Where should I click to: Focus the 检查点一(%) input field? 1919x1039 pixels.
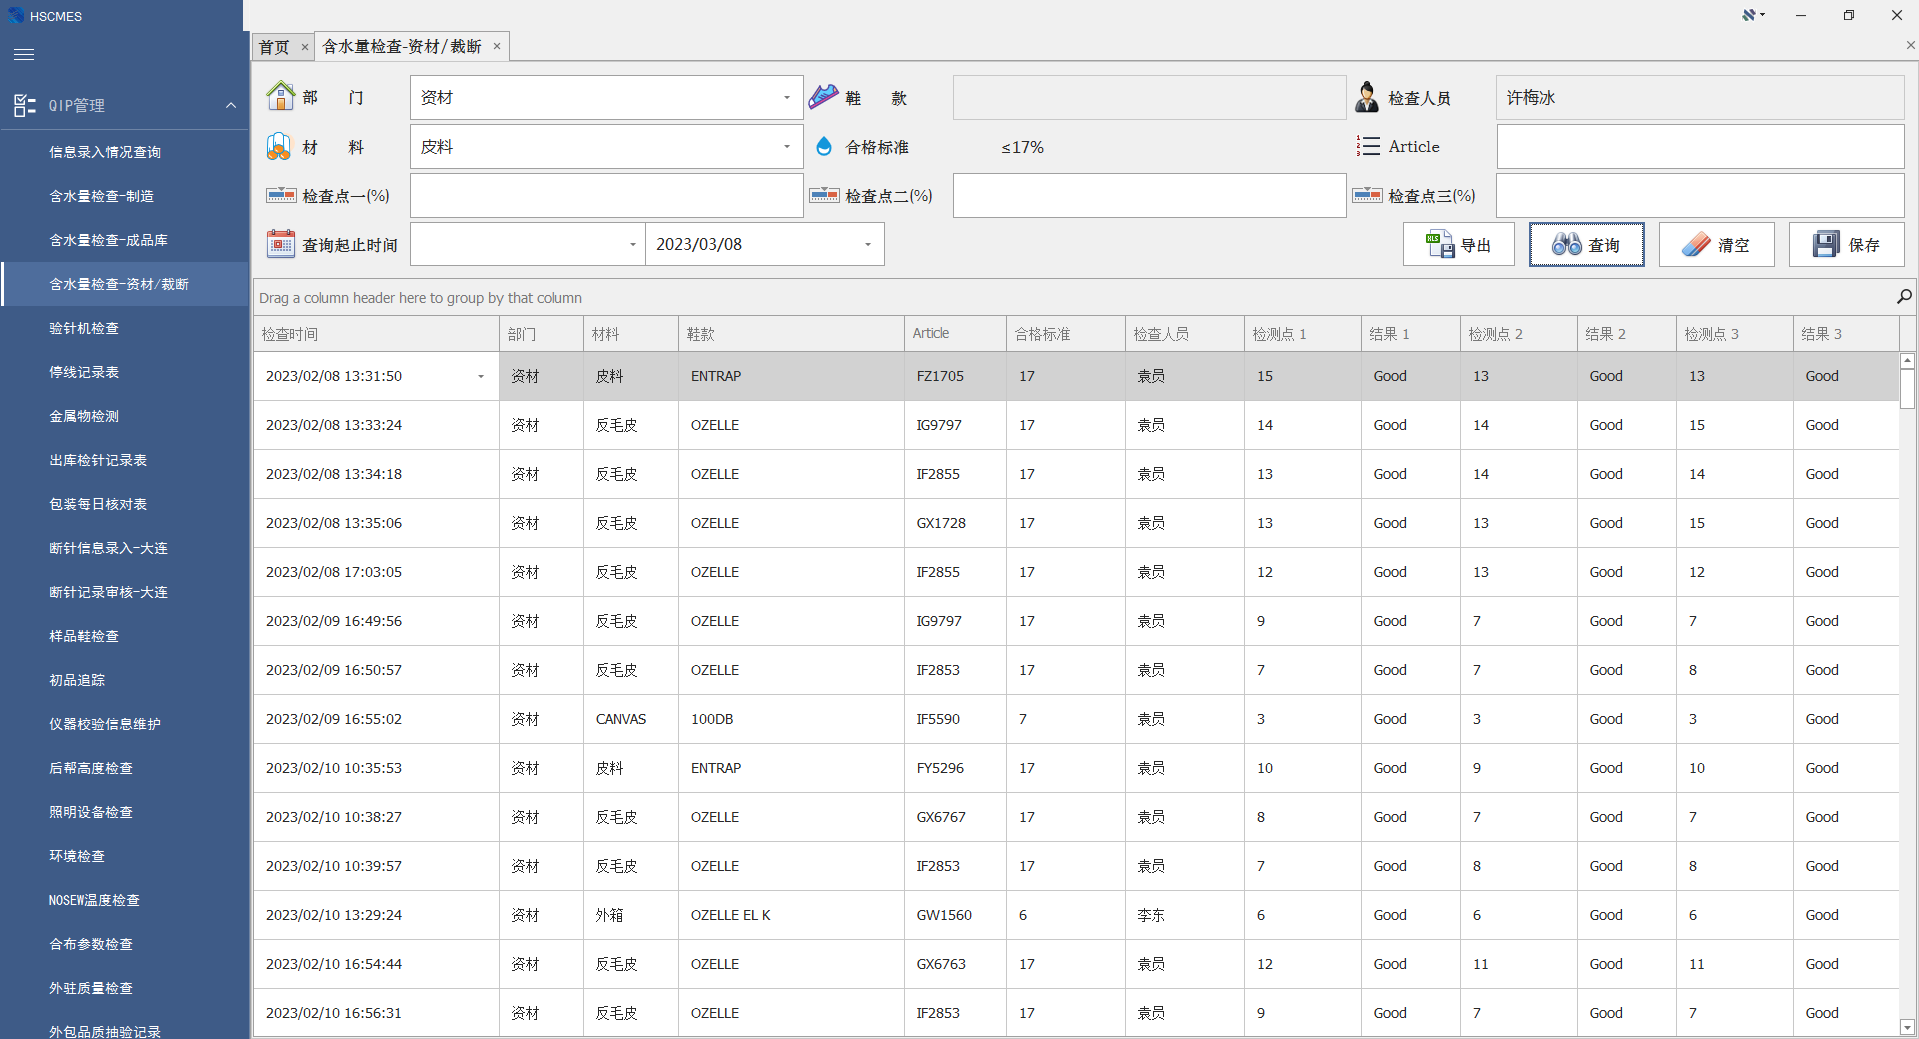606,195
